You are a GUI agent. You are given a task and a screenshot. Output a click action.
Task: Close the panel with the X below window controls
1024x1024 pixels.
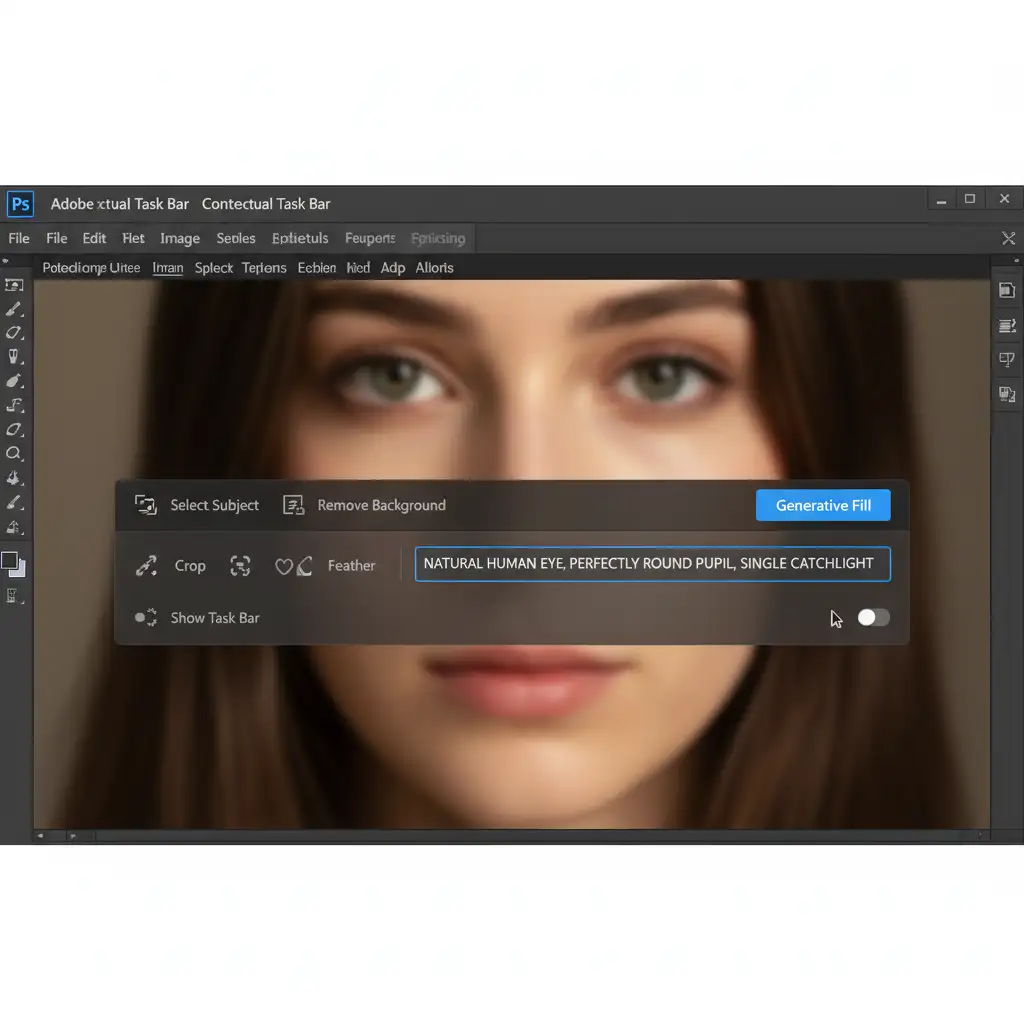tap(1008, 238)
